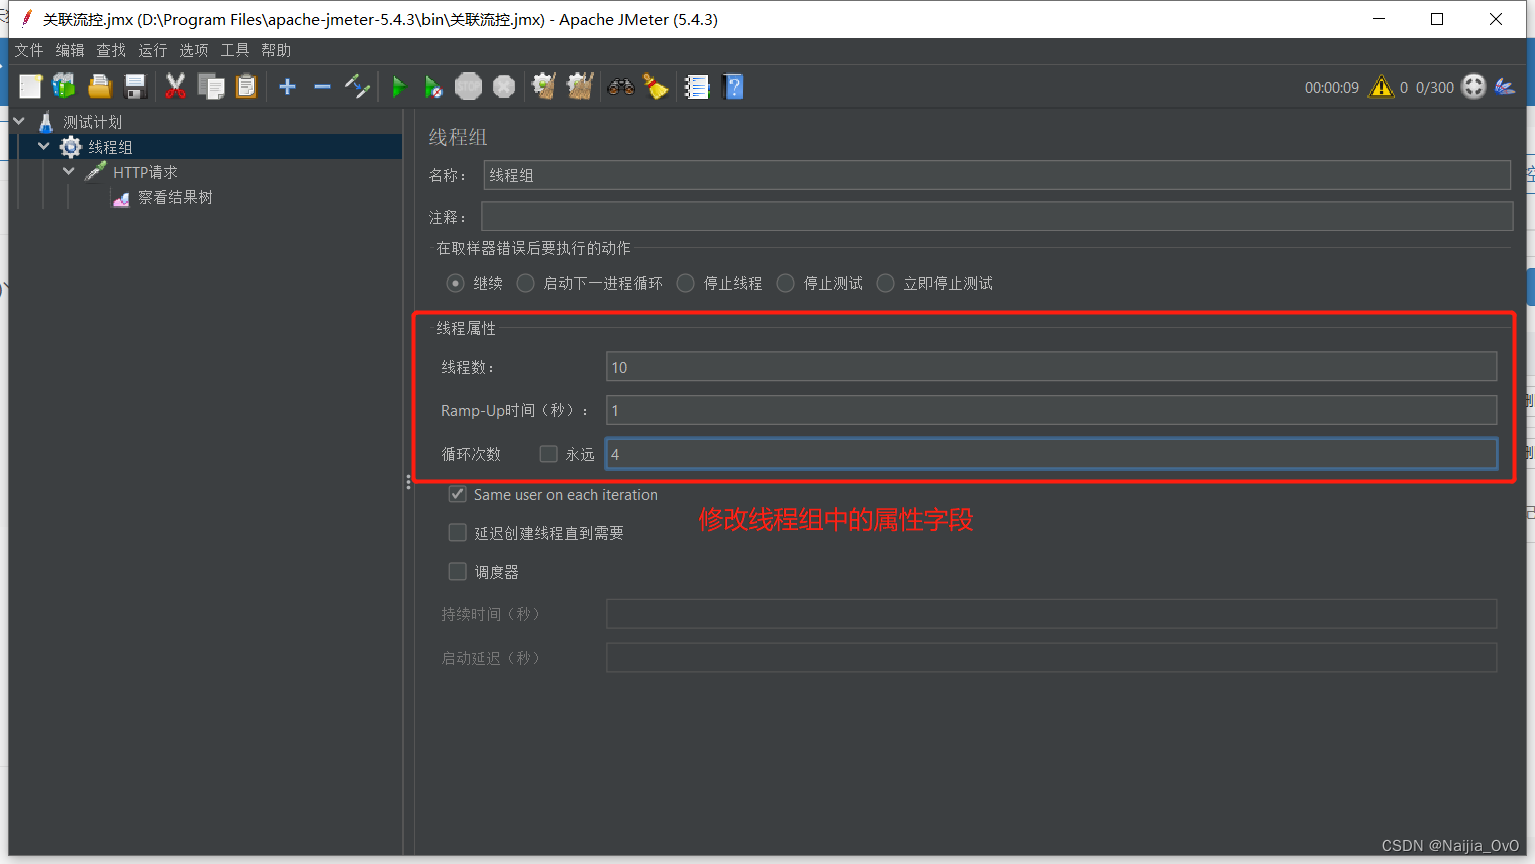Select the 立即停止测试 radio button

[885, 283]
